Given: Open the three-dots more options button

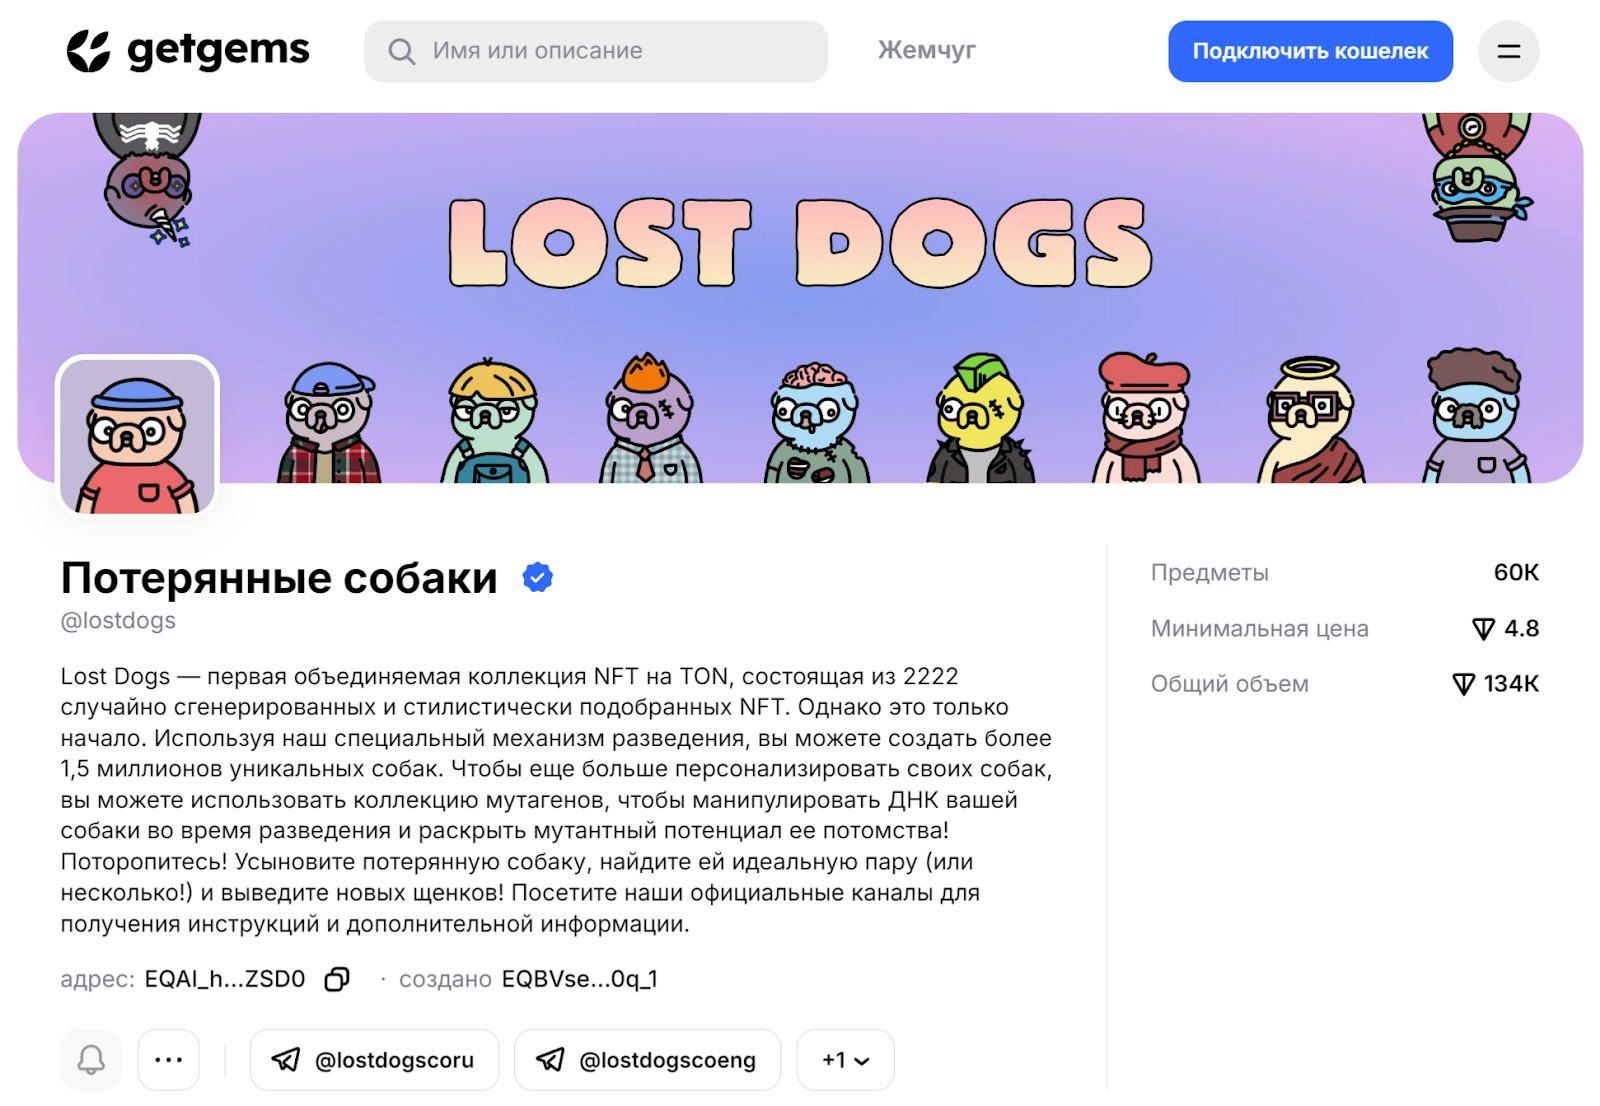Looking at the screenshot, I should pos(168,1059).
